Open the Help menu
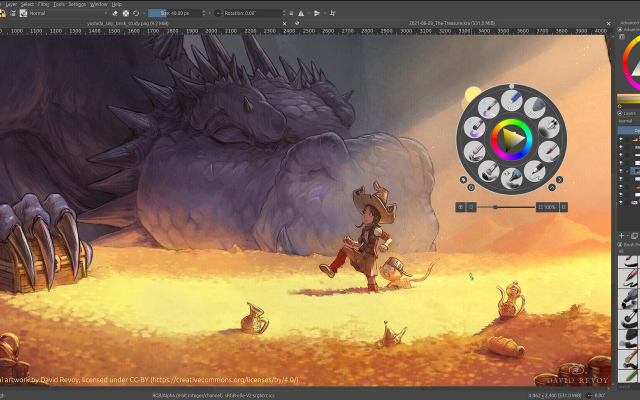Screen dimensions: 640x400 pos(117,4)
